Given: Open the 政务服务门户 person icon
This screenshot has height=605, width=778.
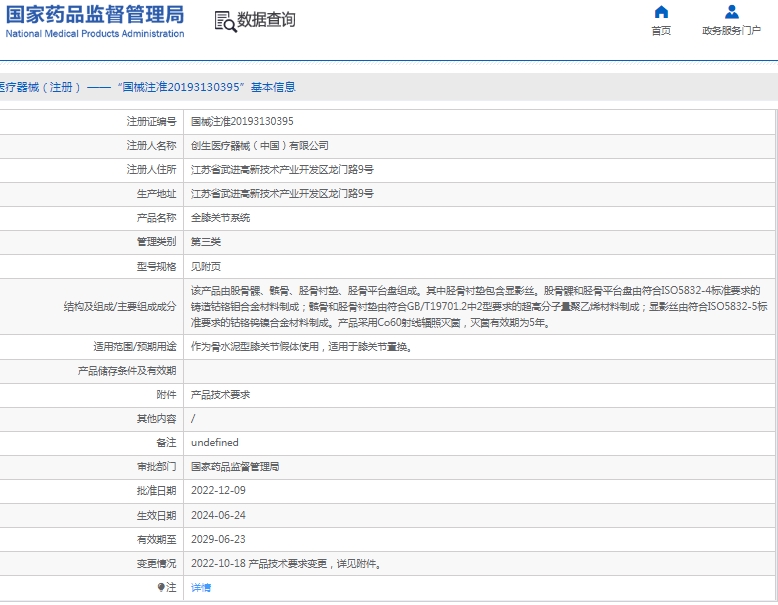Looking at the screenshot, I should point(732,12).
